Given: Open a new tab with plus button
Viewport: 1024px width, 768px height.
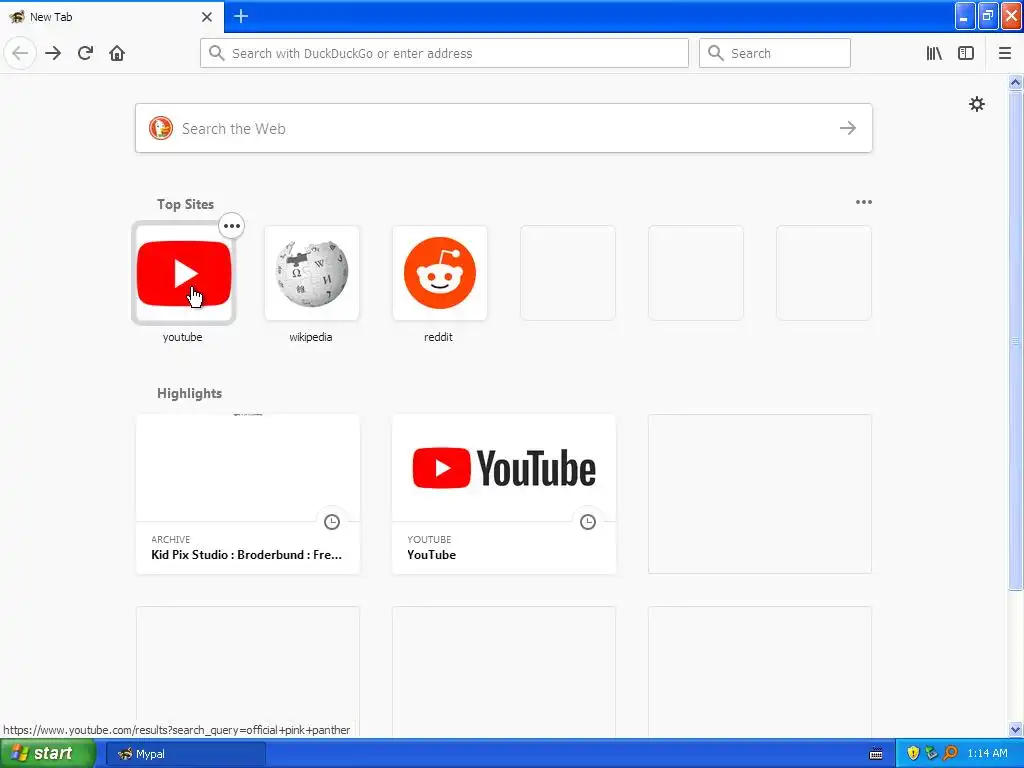Looking at the screenshot, I should (240, 16).
